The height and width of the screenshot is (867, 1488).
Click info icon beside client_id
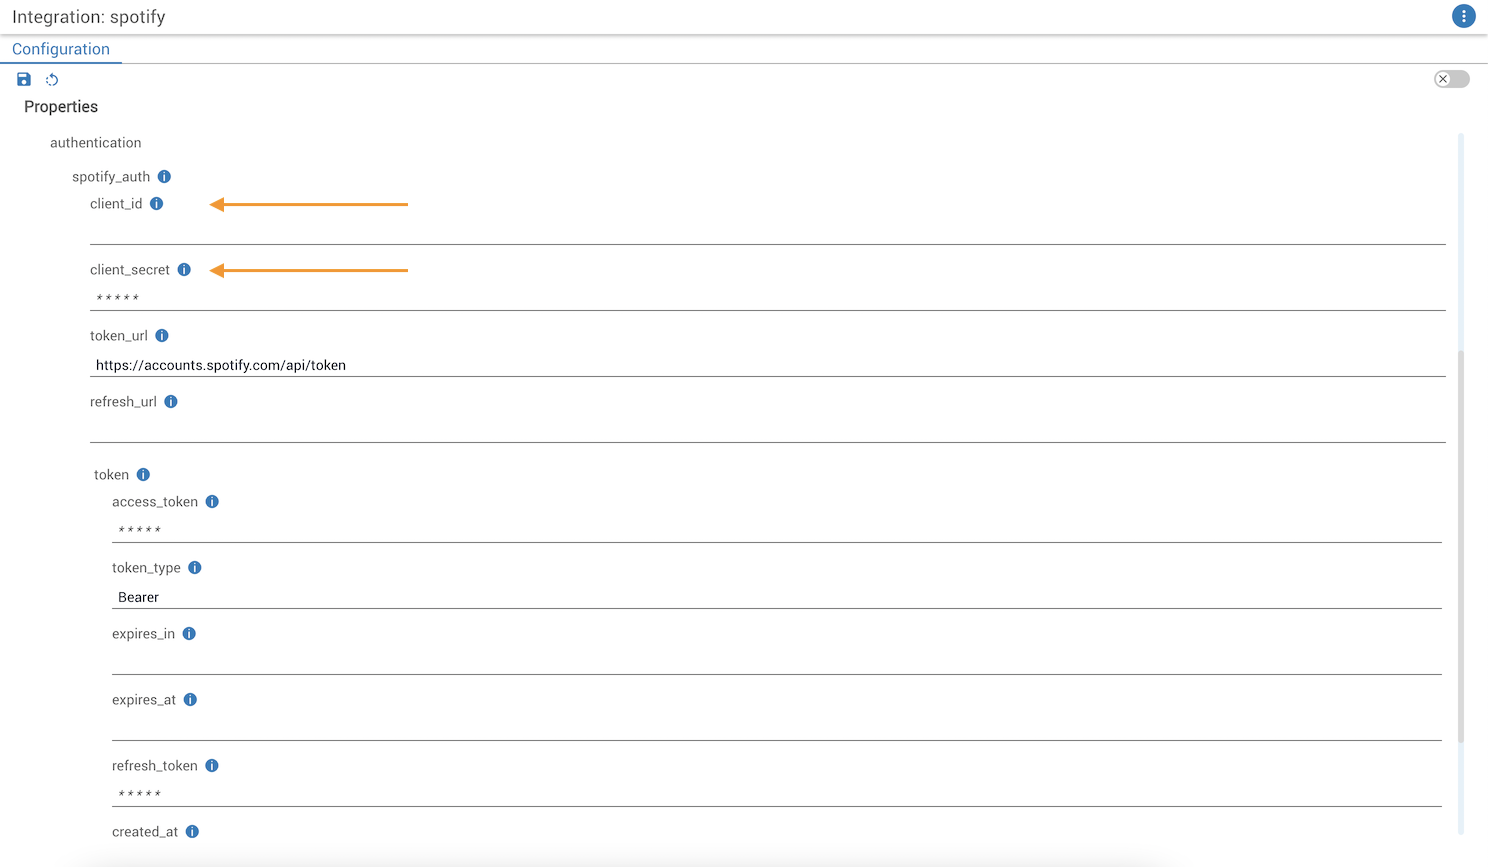(157, 204)
